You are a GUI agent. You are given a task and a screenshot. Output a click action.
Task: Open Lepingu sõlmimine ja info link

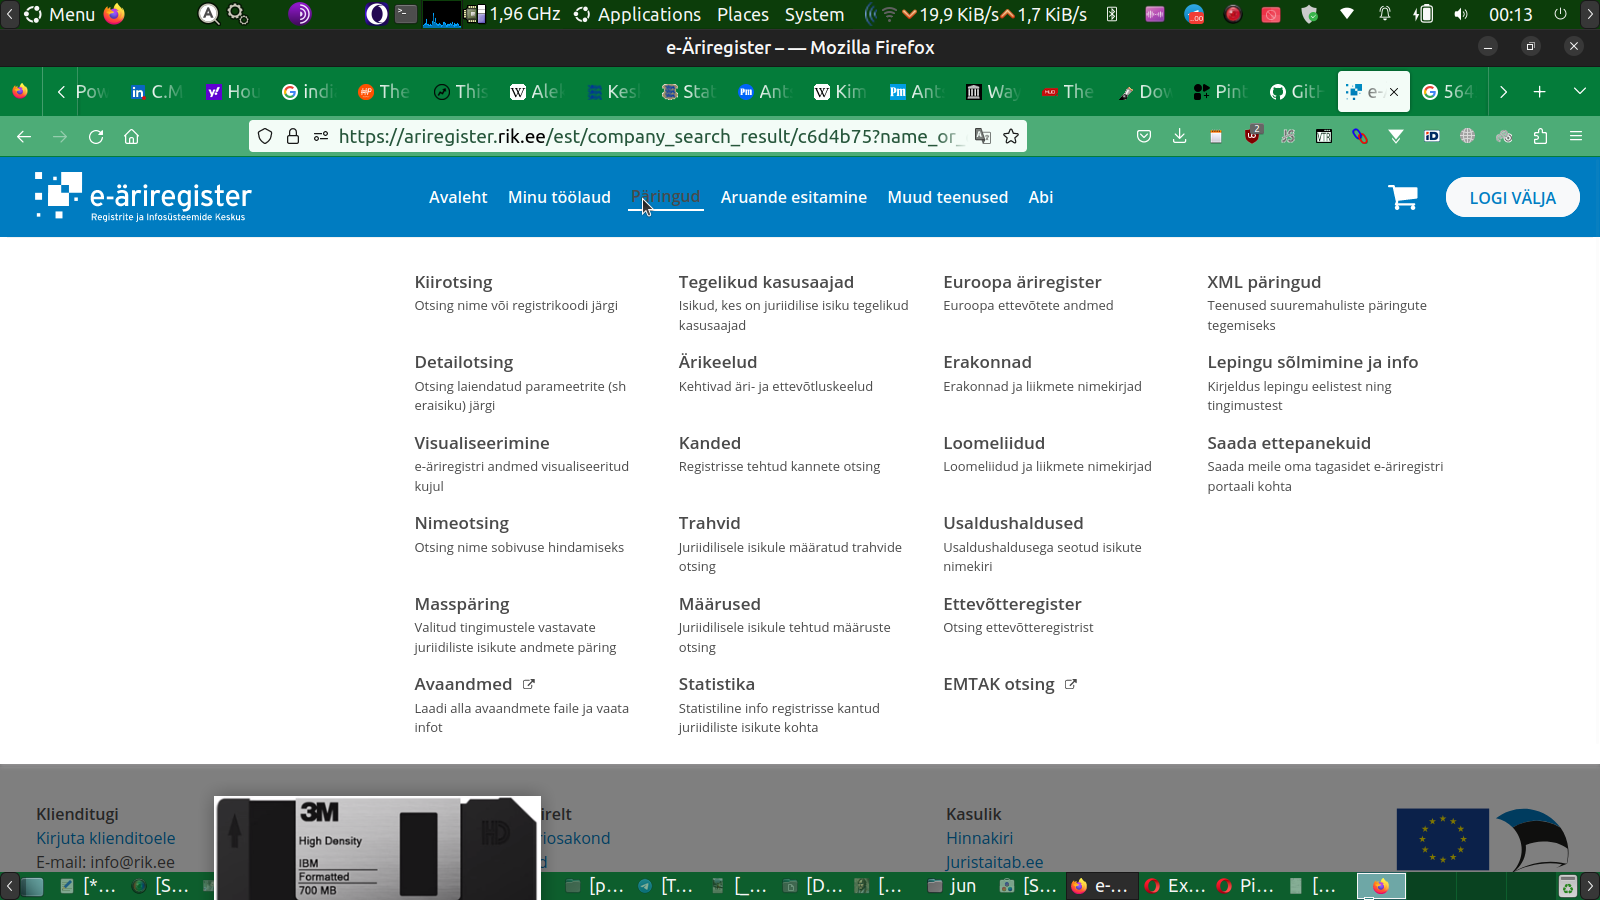pyautogui.click(x=1313, y=362)
